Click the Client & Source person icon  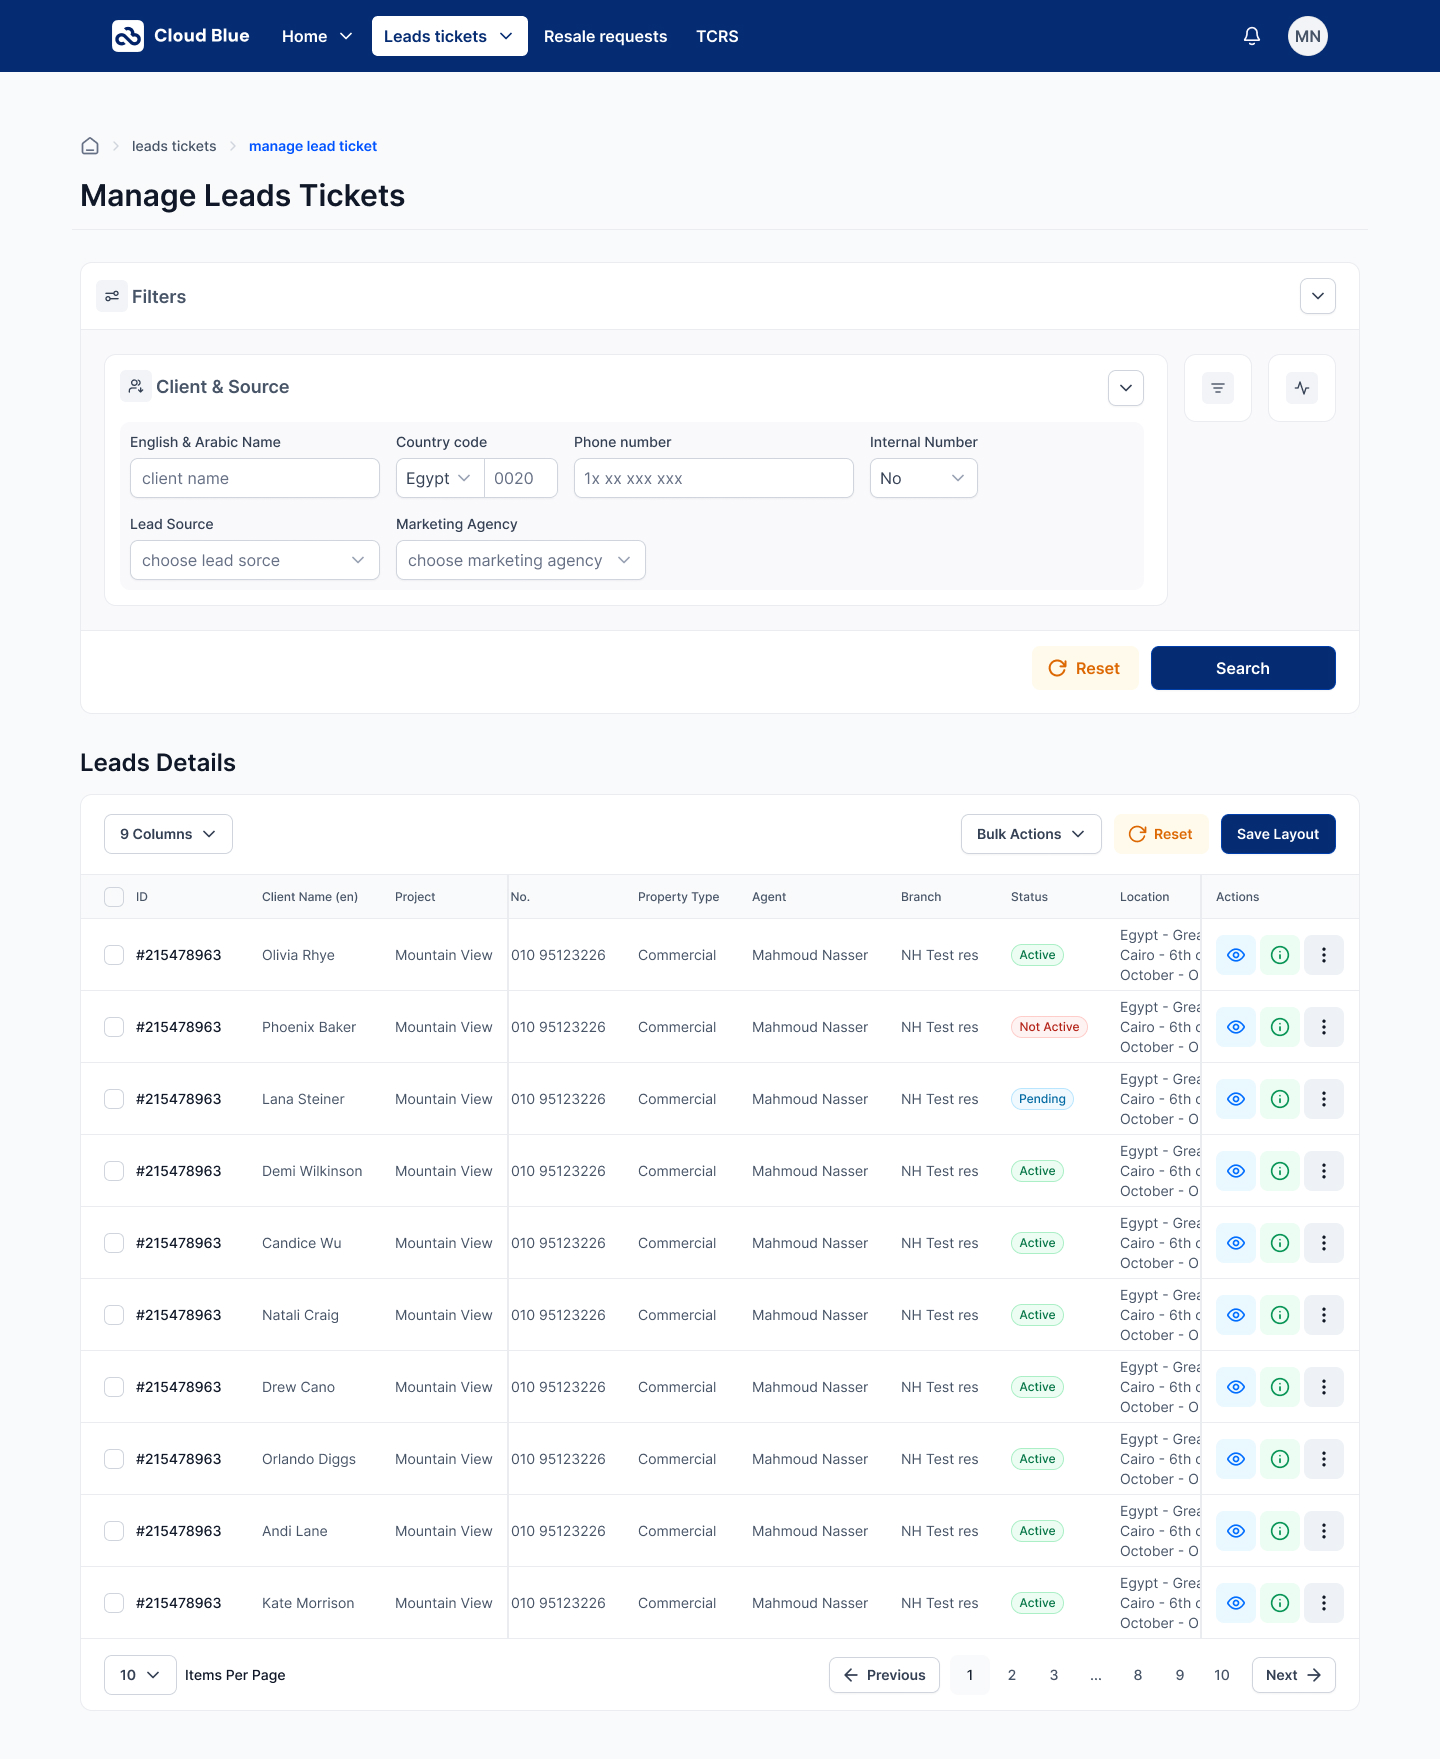(x=136, y=386)
